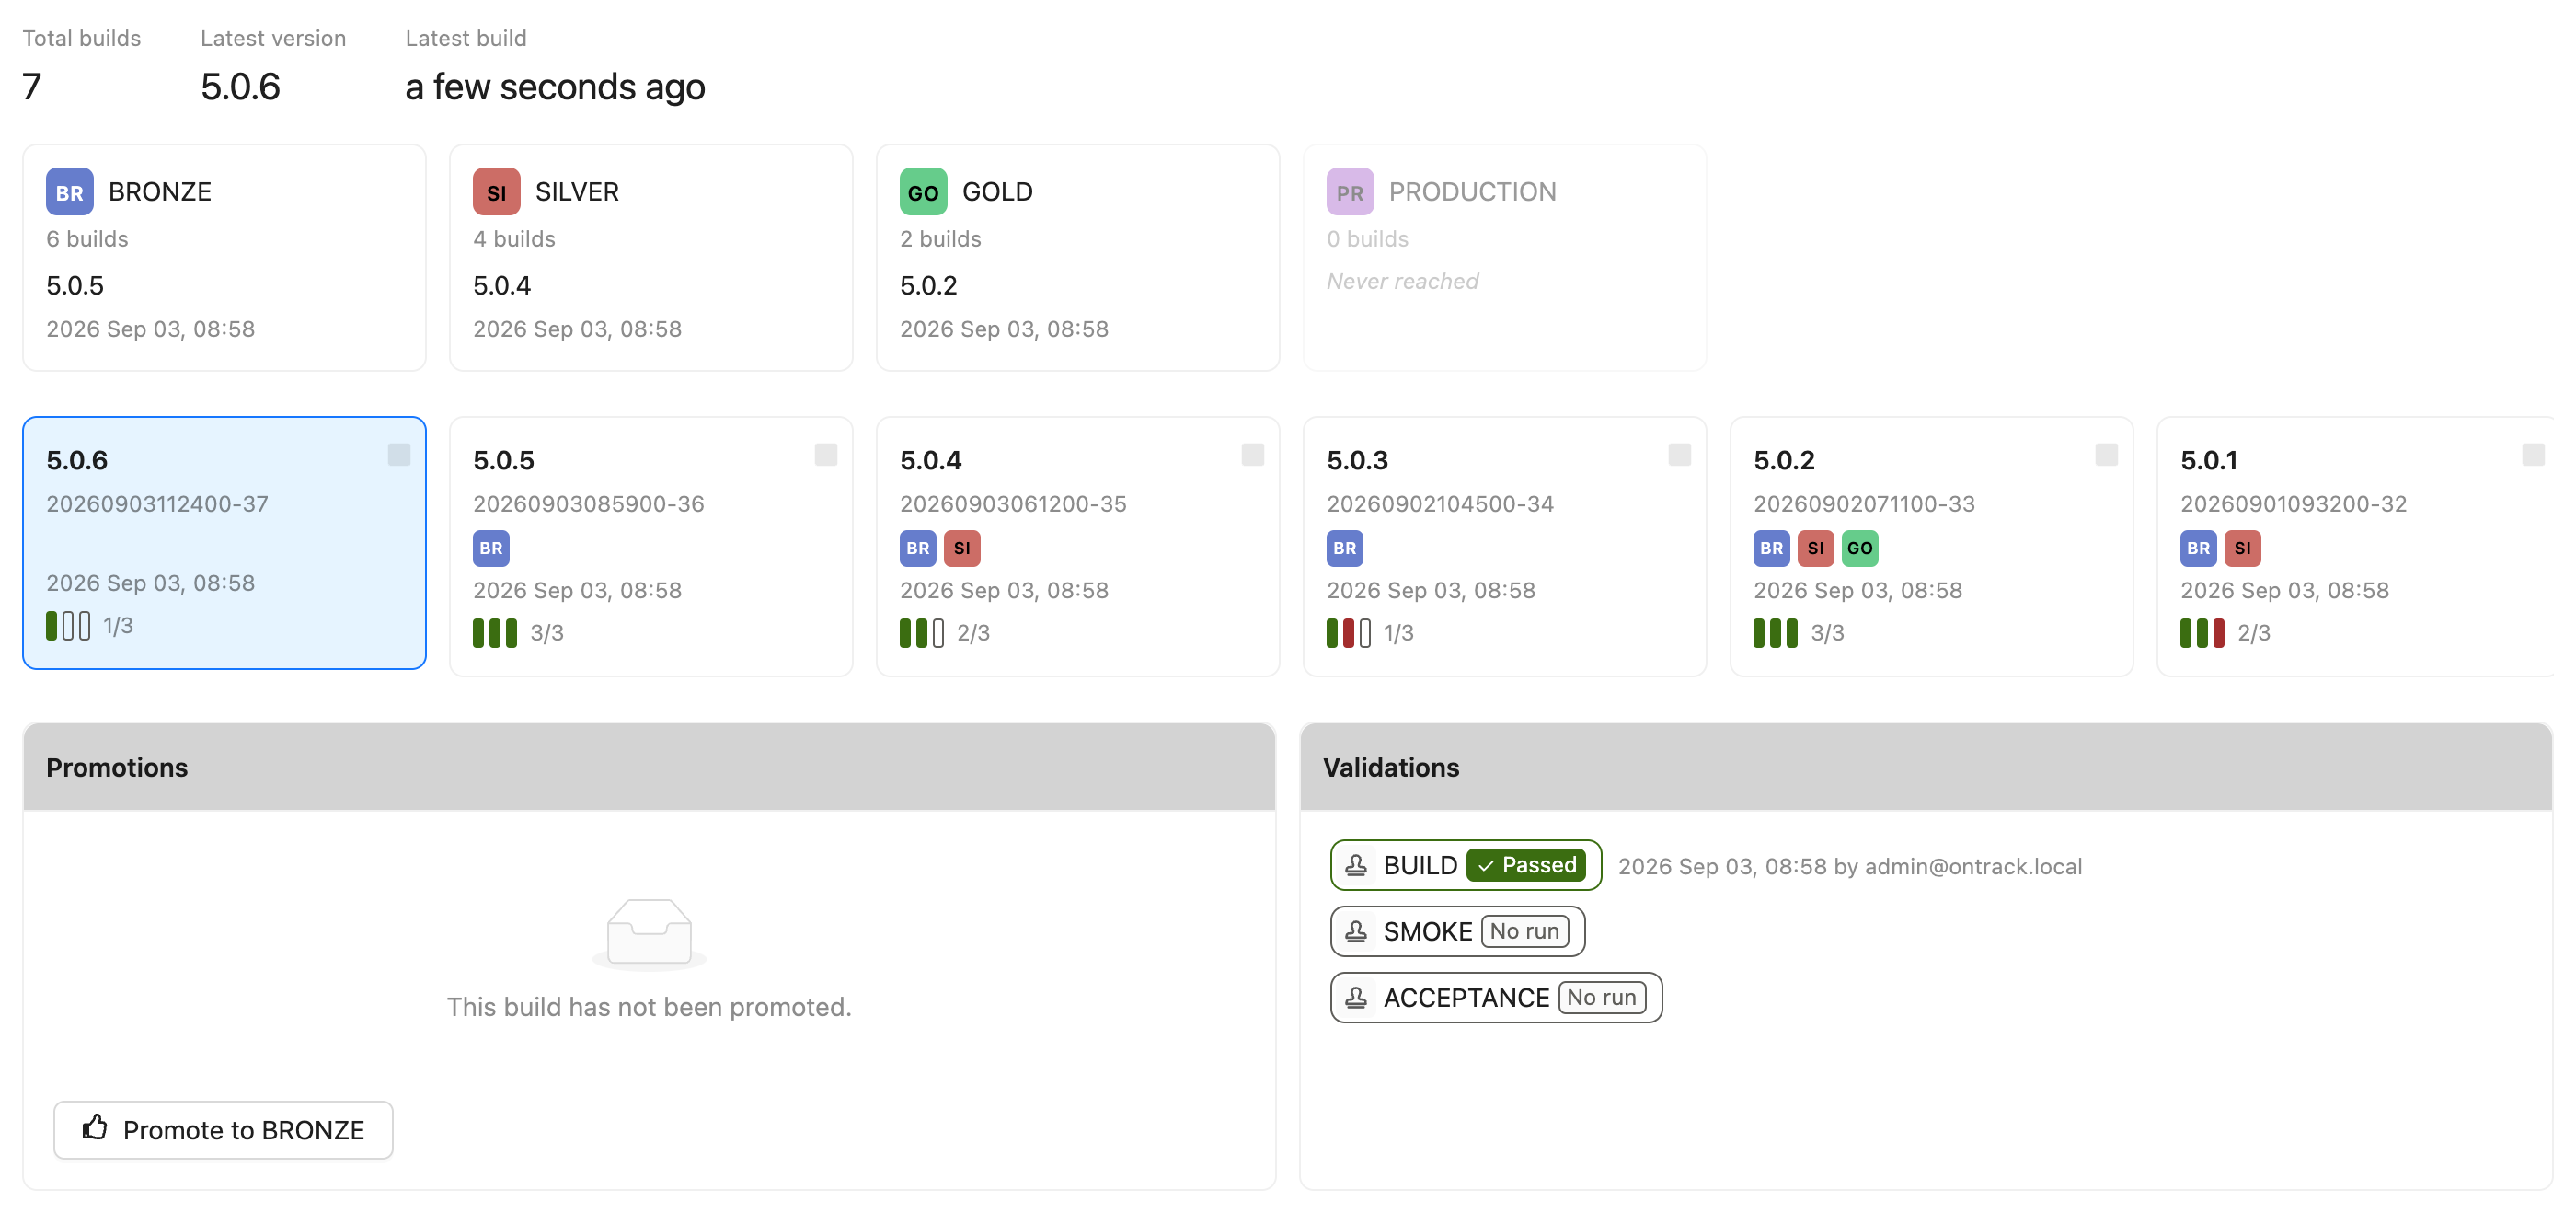This screenshot has width=2576, height=1213.
Task: Click BR badge on build 5.0.3
Action: (1345, 548)
